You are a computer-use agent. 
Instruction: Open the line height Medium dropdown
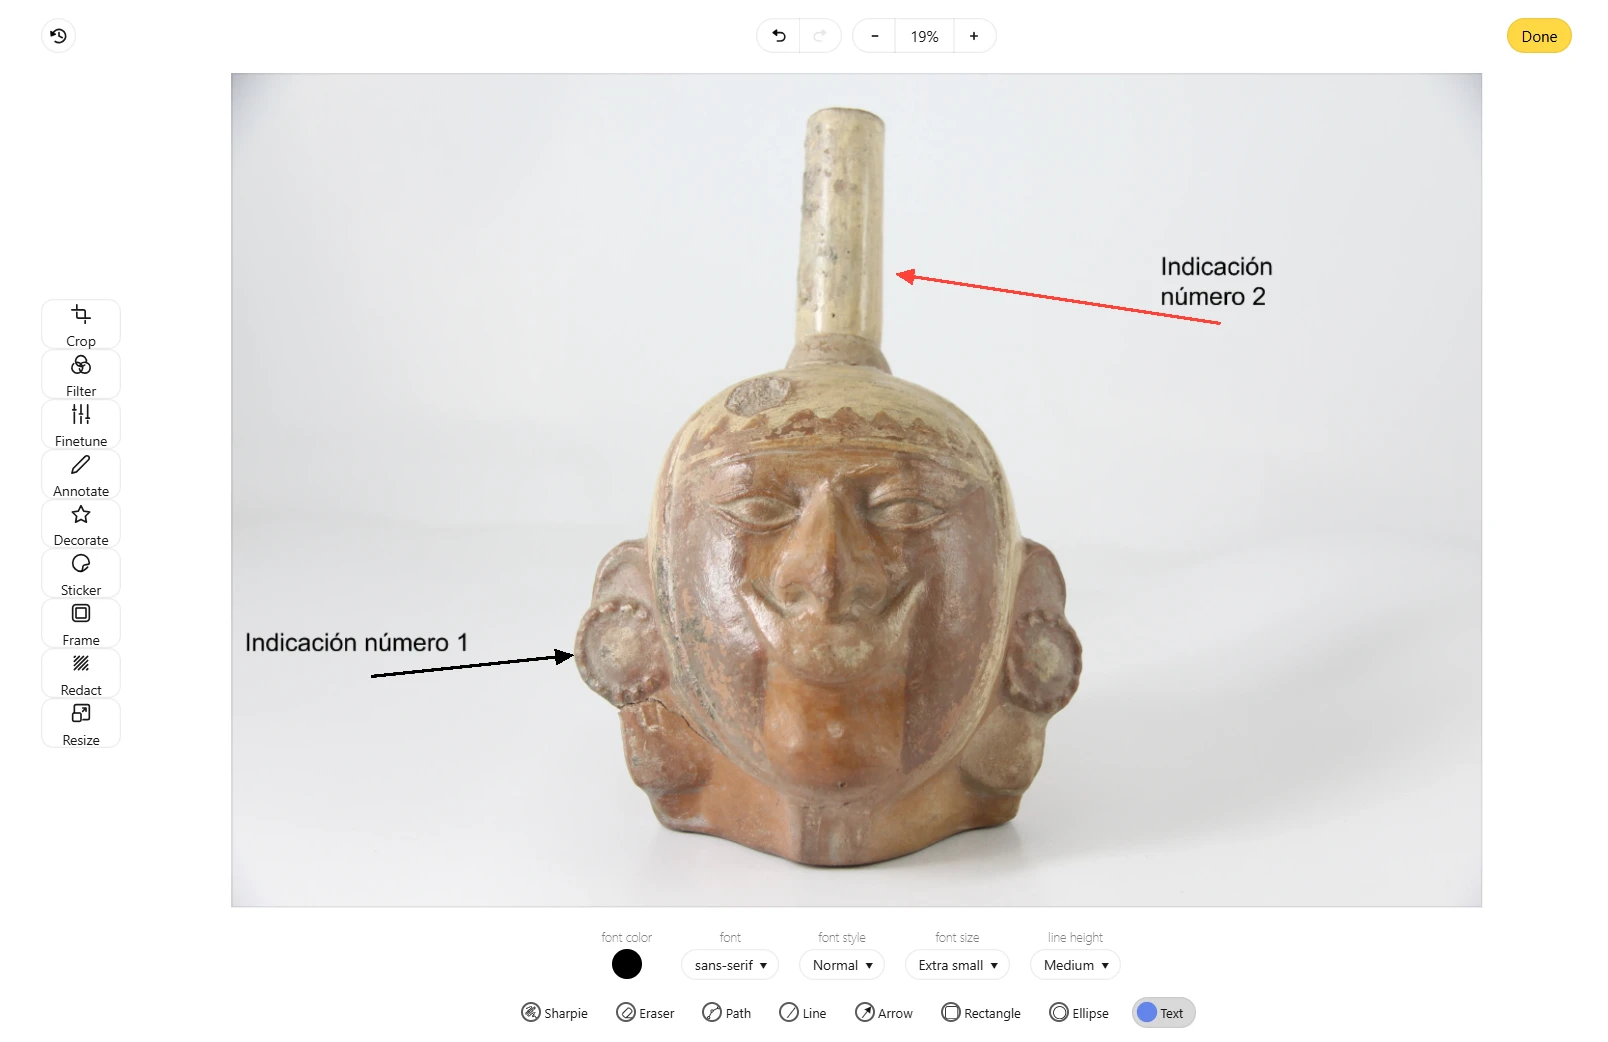(x=1075, y=965)
